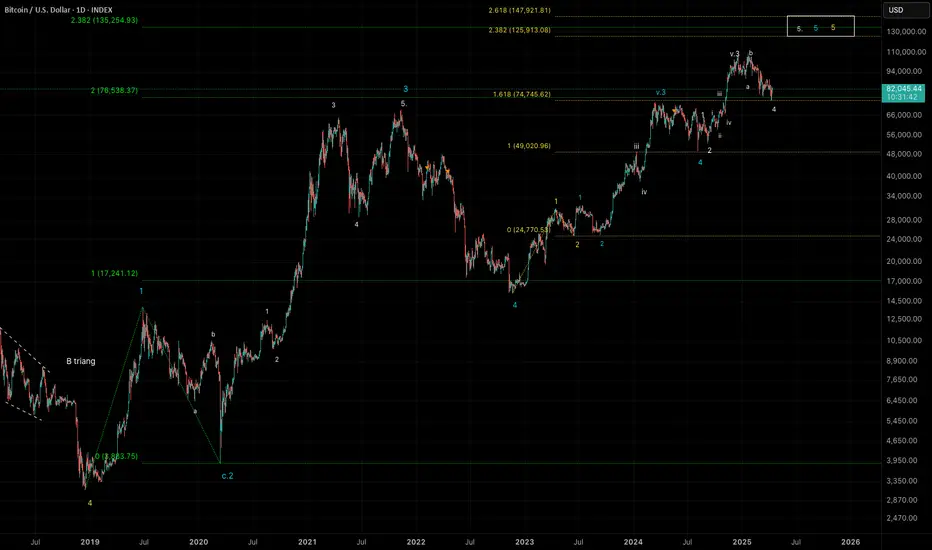Image resolution: width=932 pixels, height=550 pixels.
Task: Click the 94,000.00 price axis label
Action: (904, 71)
